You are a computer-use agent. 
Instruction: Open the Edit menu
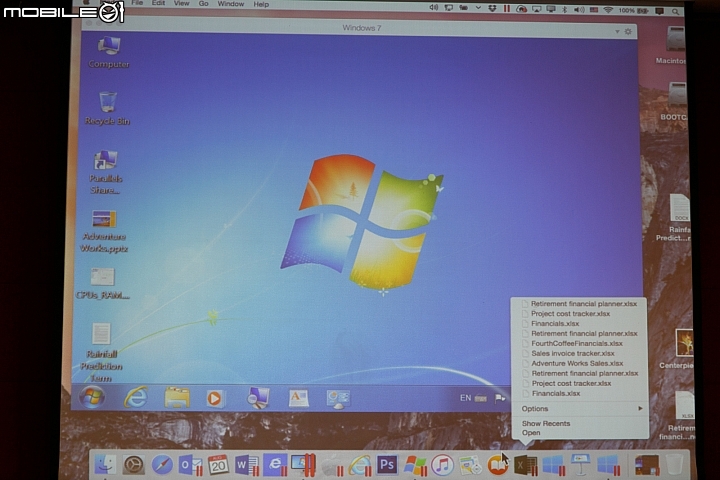coord(158,3)
